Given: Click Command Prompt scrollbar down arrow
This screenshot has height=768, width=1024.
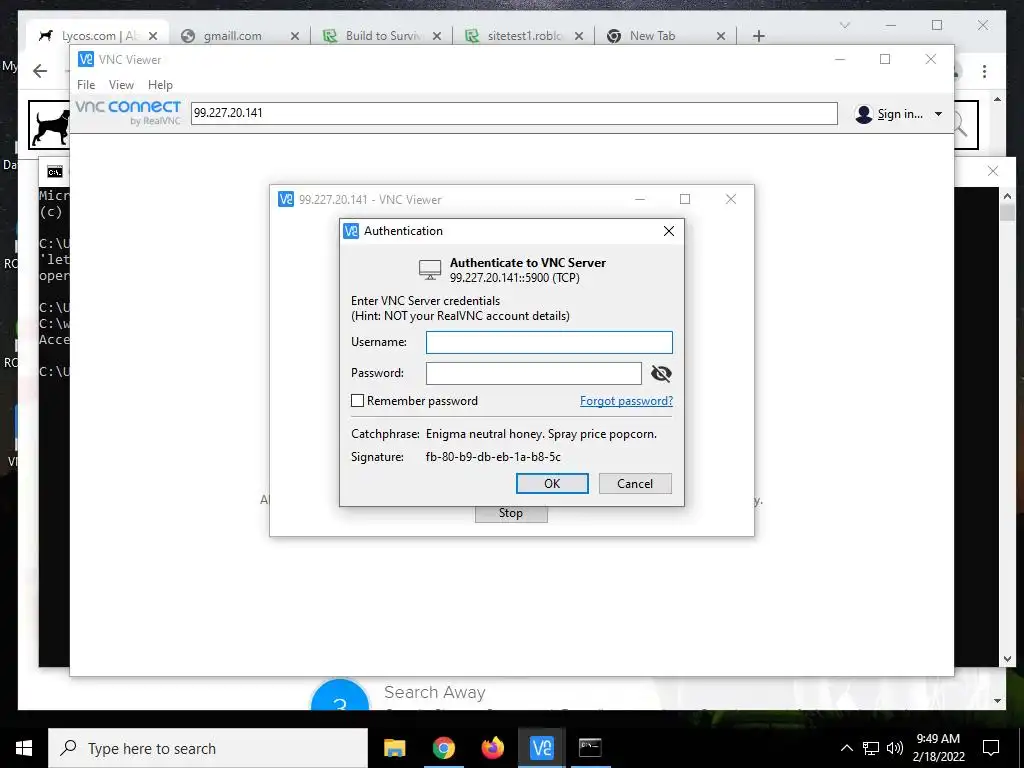Looking at the screenshot, I should (1007, 659).
